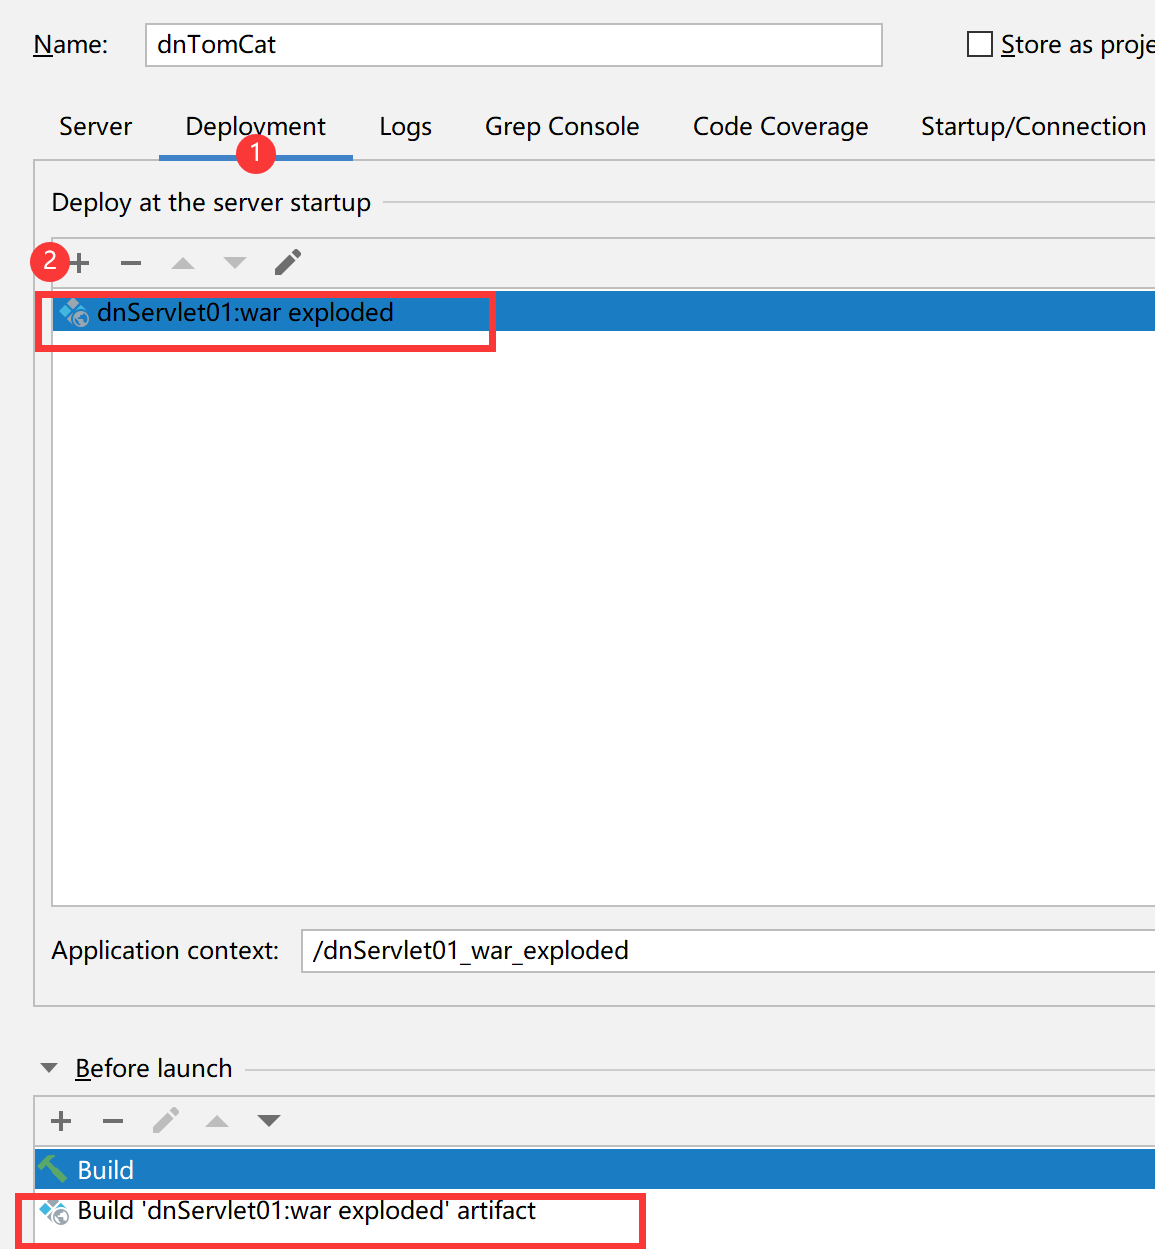Select the Build task row
Viewport: 1155px width, 1249px height.
coord(595,1169)
